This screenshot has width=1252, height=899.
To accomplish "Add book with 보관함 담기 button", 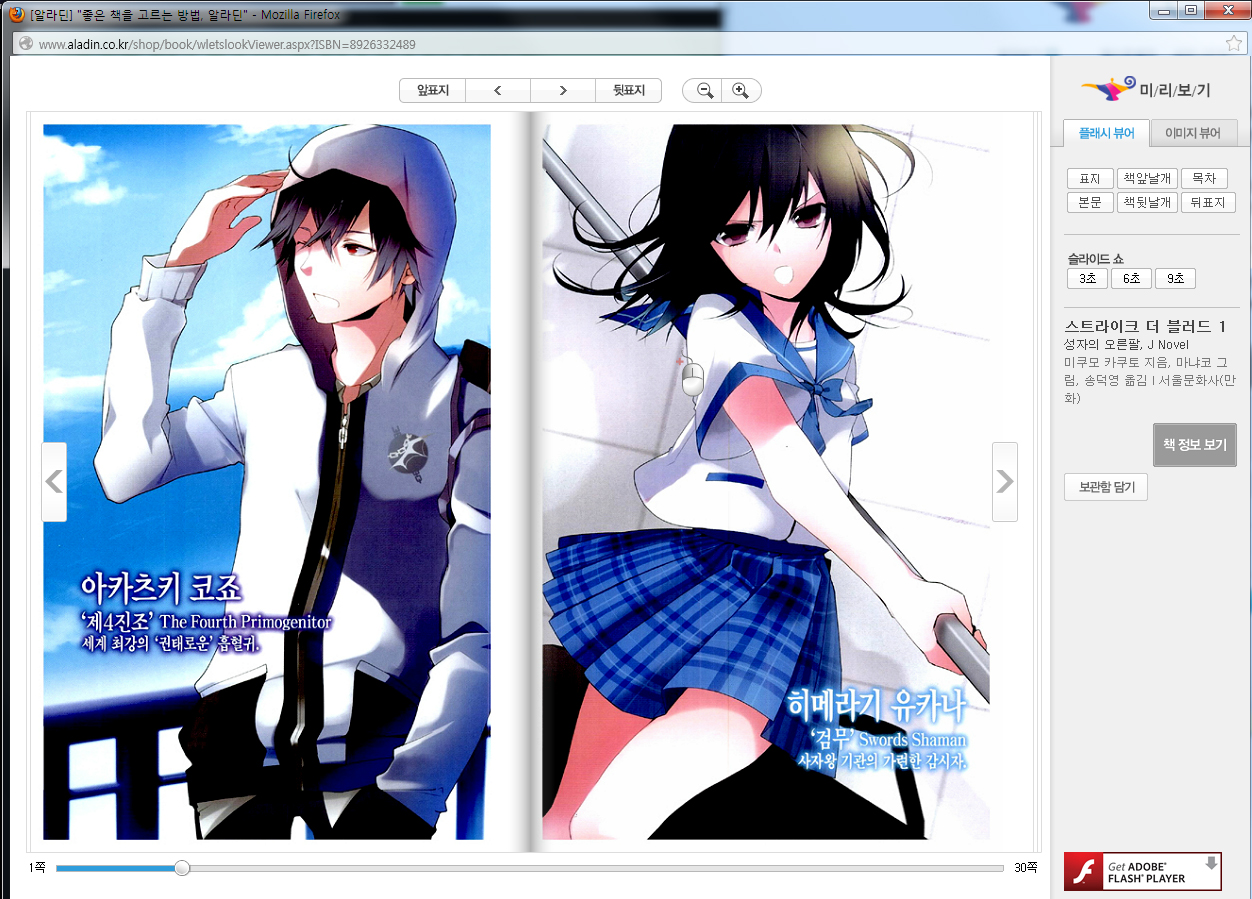I will pyautogui.click(x=1105, y=488).
